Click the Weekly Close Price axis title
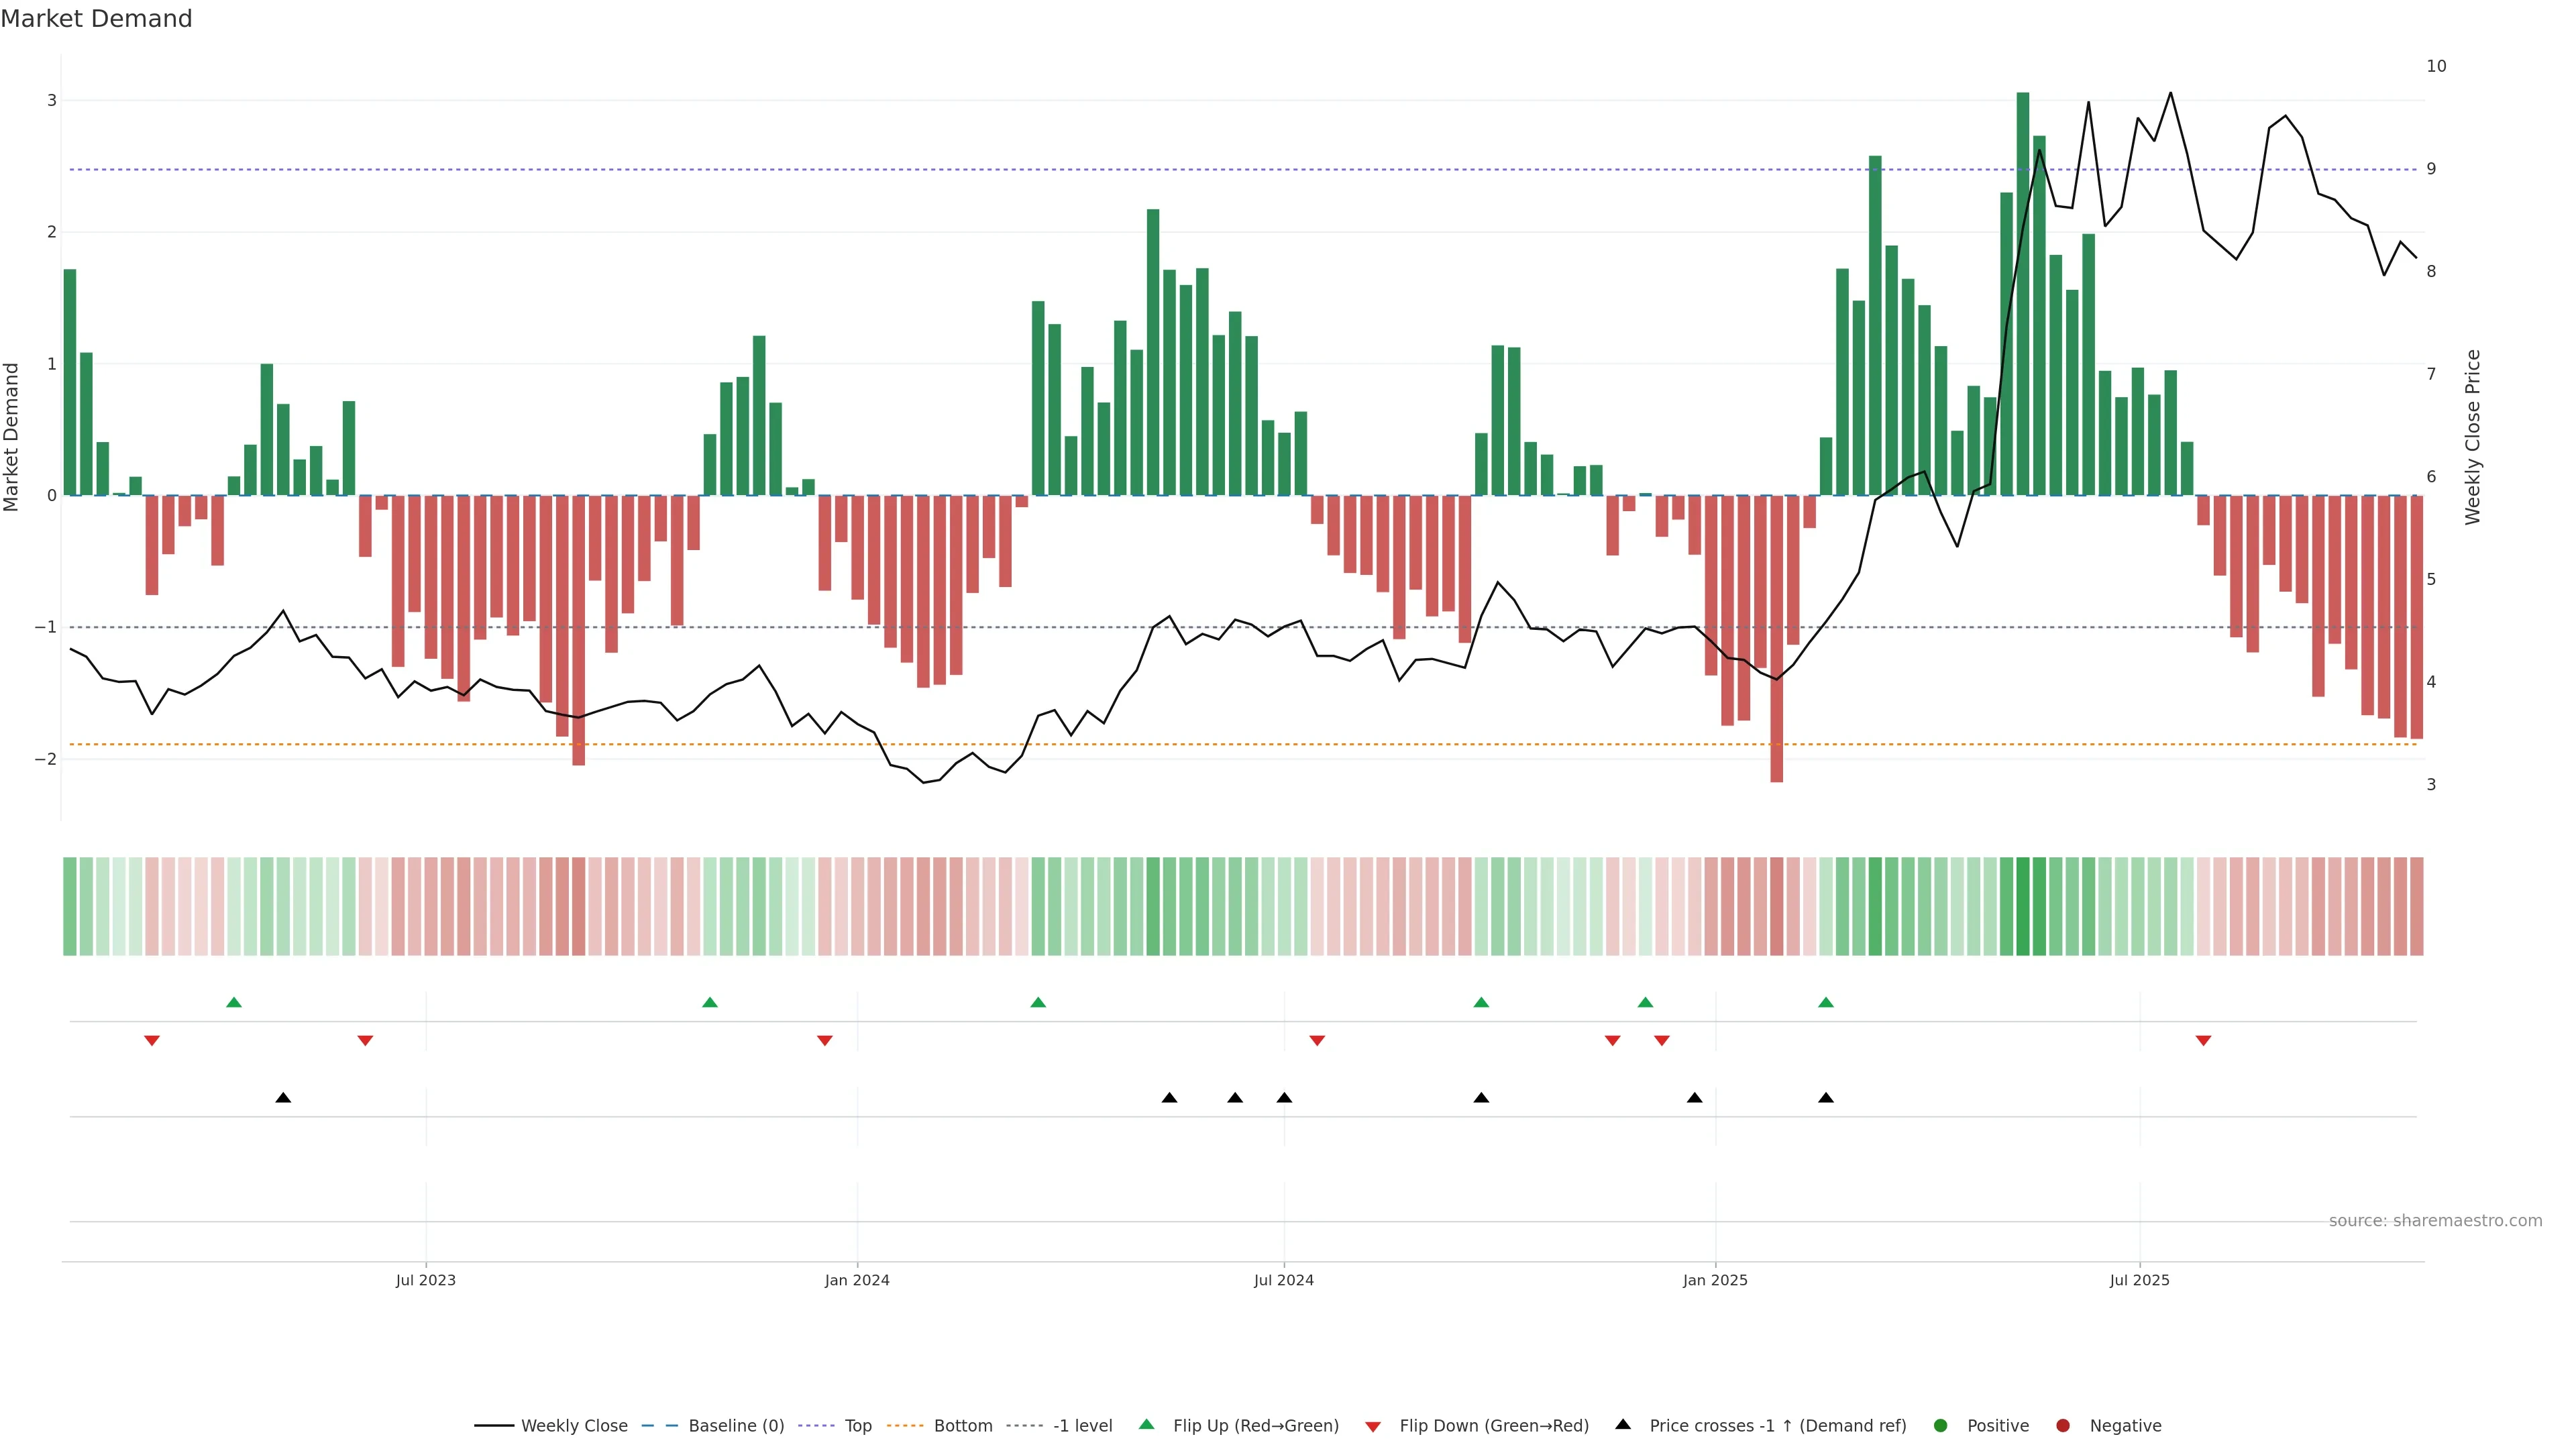The height and width of the screenshot is (1449, 2576). [2473, 437]
